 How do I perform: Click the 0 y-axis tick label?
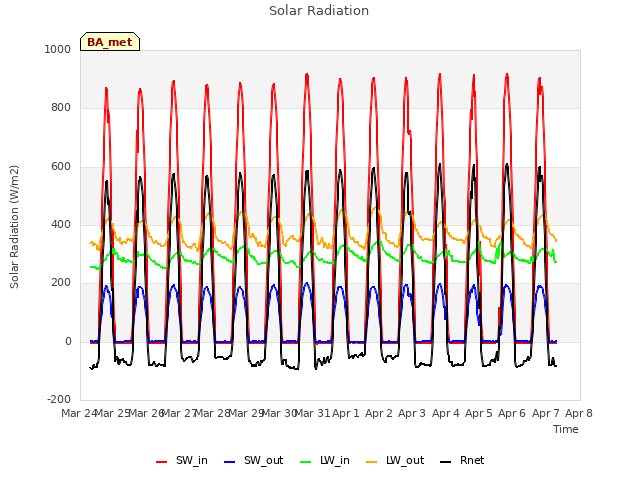point(68,341)
